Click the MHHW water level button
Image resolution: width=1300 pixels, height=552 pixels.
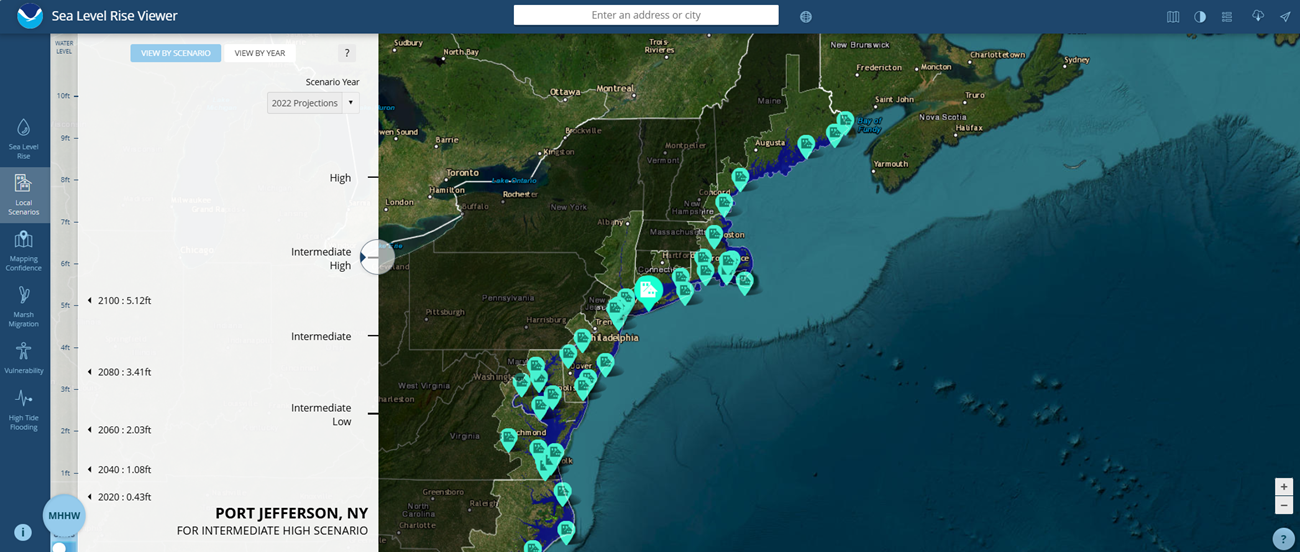64,516
